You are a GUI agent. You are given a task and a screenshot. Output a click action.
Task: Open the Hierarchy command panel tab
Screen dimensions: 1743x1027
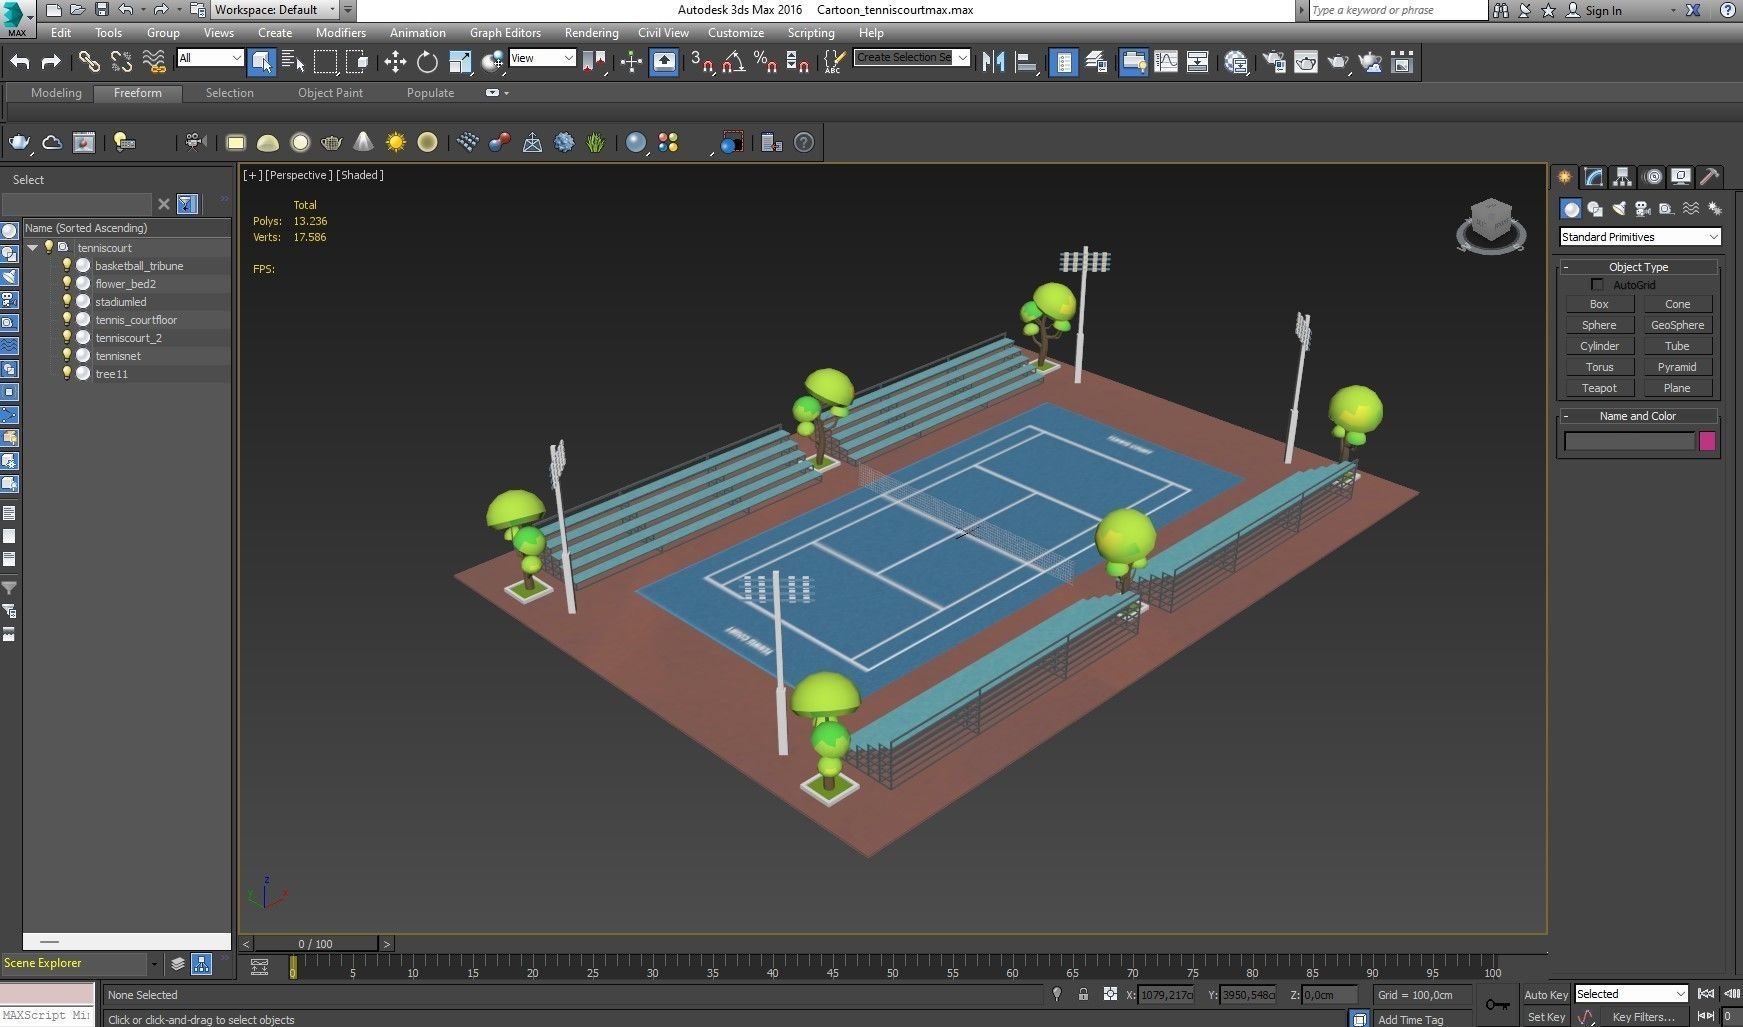[1622, 177]
